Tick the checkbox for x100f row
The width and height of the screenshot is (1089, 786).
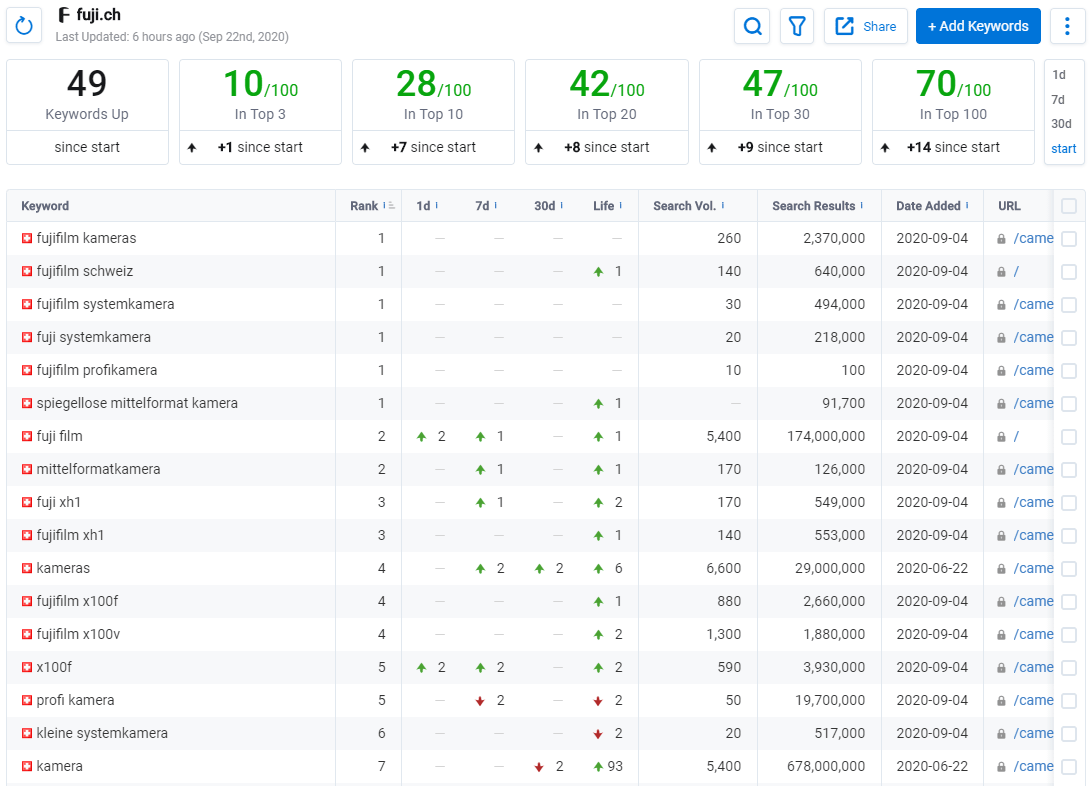click(1069, 667)
